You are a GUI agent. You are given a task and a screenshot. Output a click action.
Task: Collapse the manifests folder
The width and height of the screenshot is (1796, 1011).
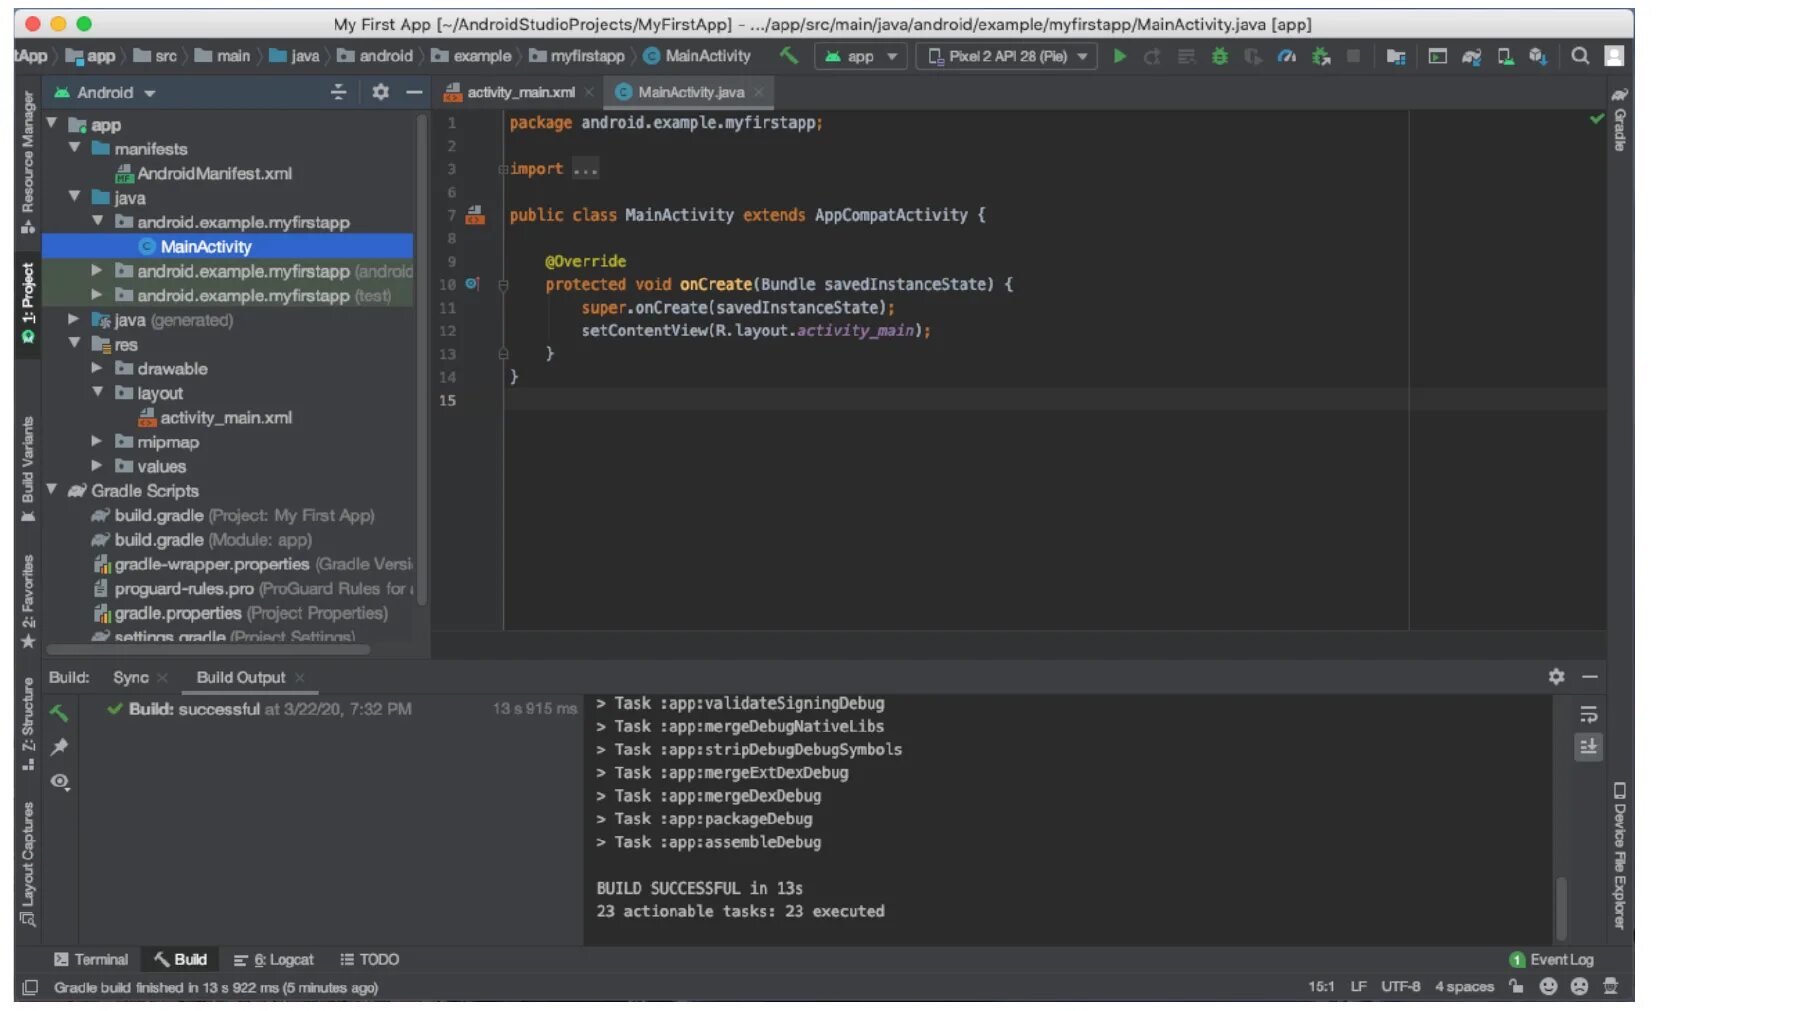point(74,147)
